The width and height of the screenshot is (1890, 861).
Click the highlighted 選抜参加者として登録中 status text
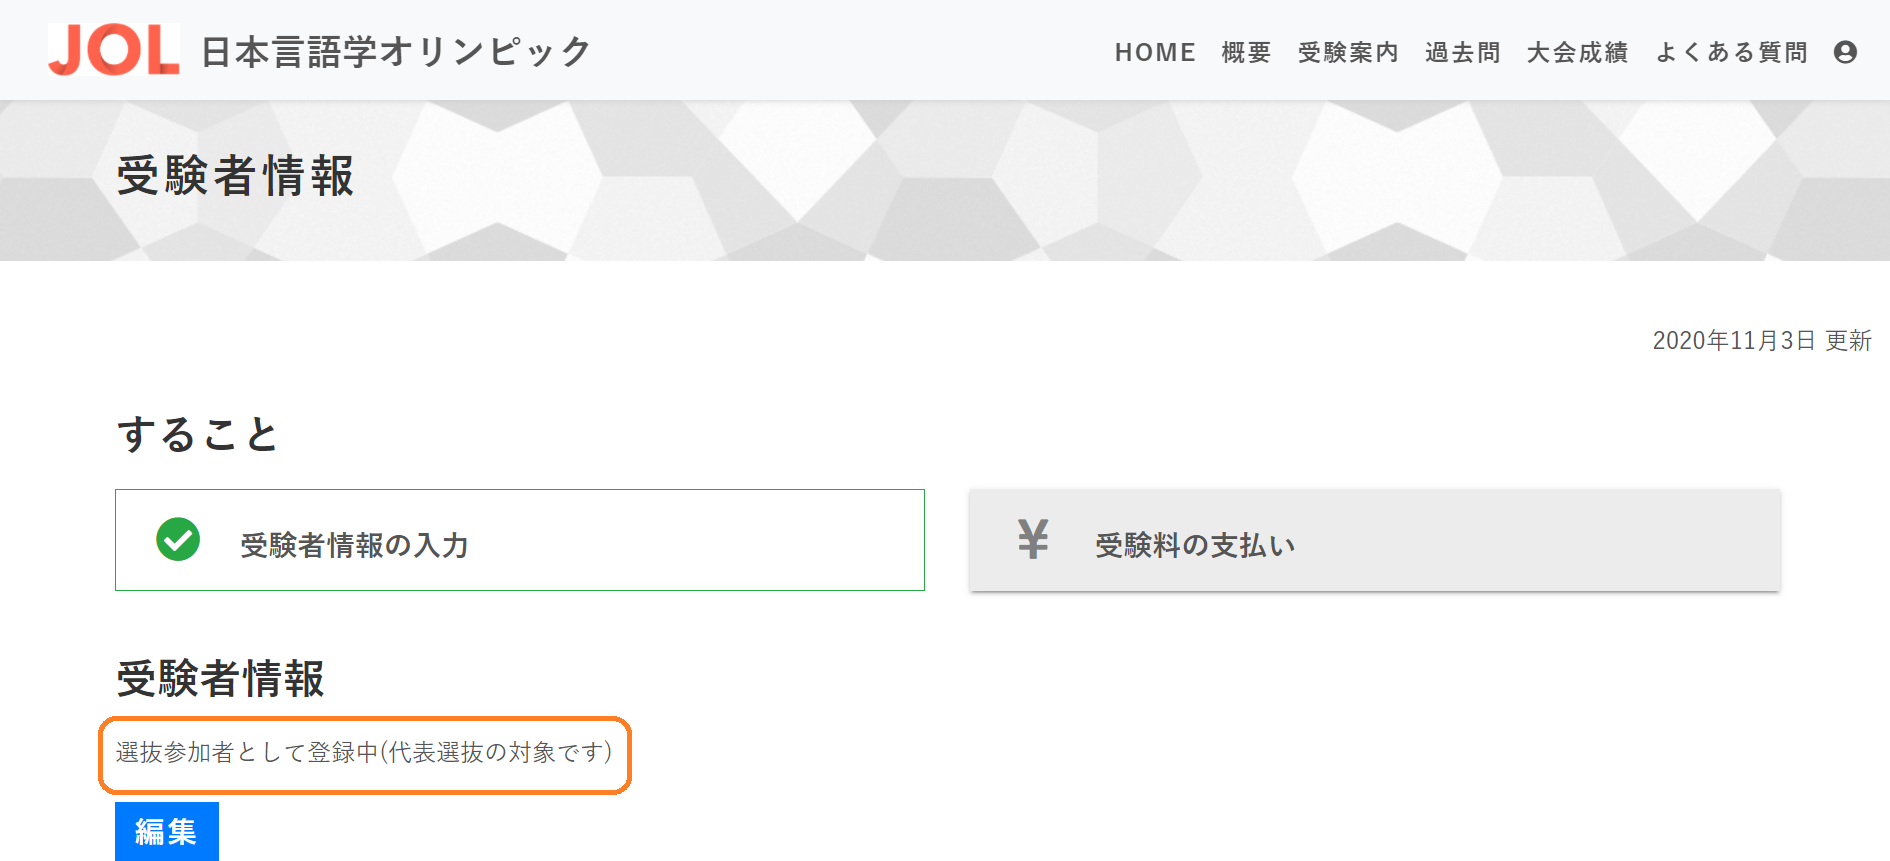[x=364, y=753]
